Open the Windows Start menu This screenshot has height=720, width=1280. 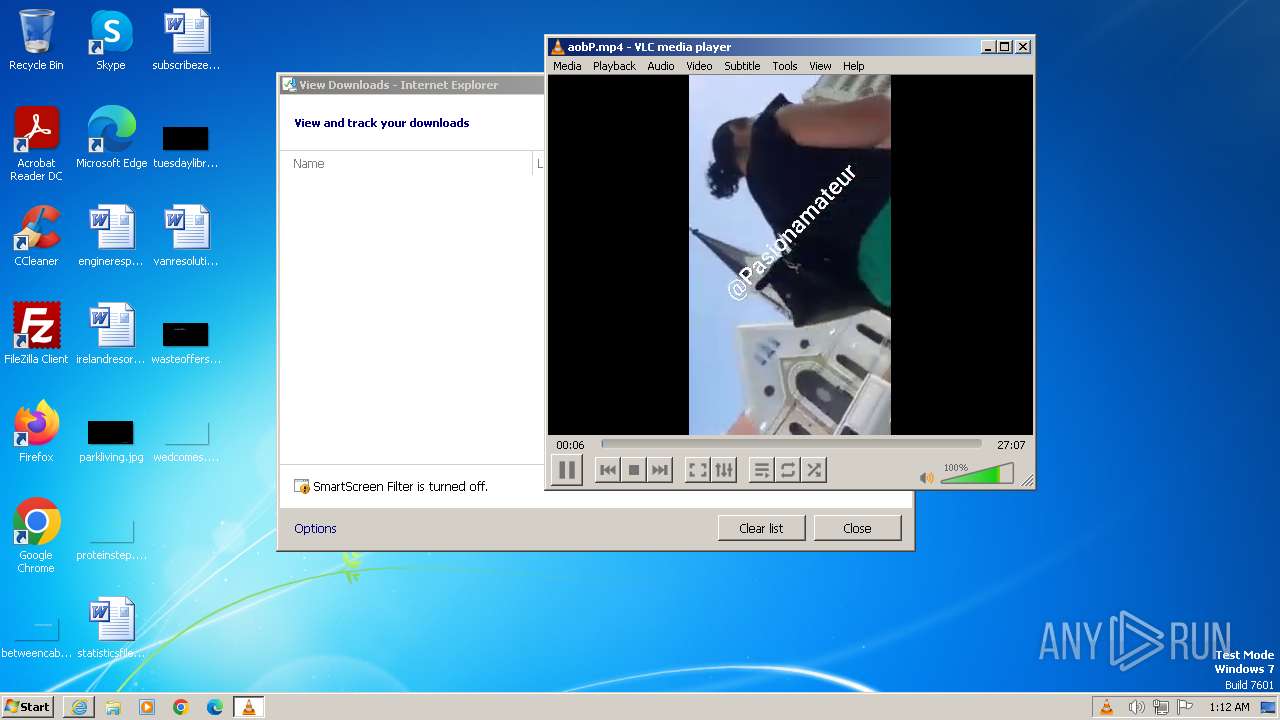pyautogui.click(x=28, y=706)
